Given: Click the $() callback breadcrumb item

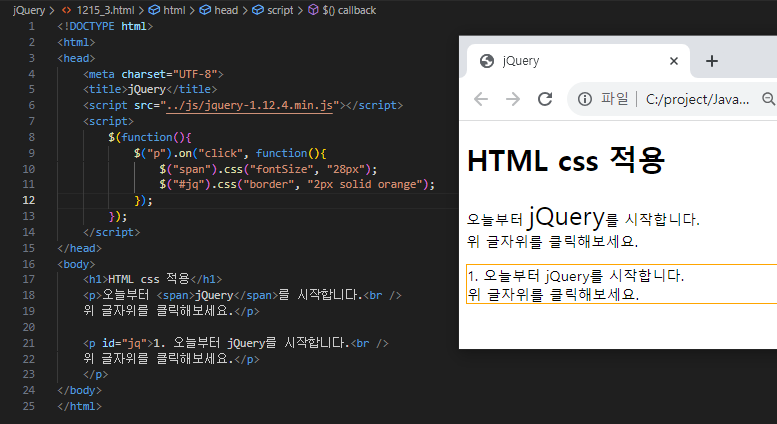Looking at the screenshot, I should (x=349, y=10).
